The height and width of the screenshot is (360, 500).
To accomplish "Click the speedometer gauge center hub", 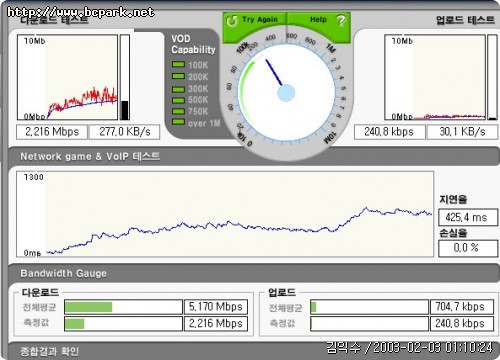I will (x=286, y=93).
